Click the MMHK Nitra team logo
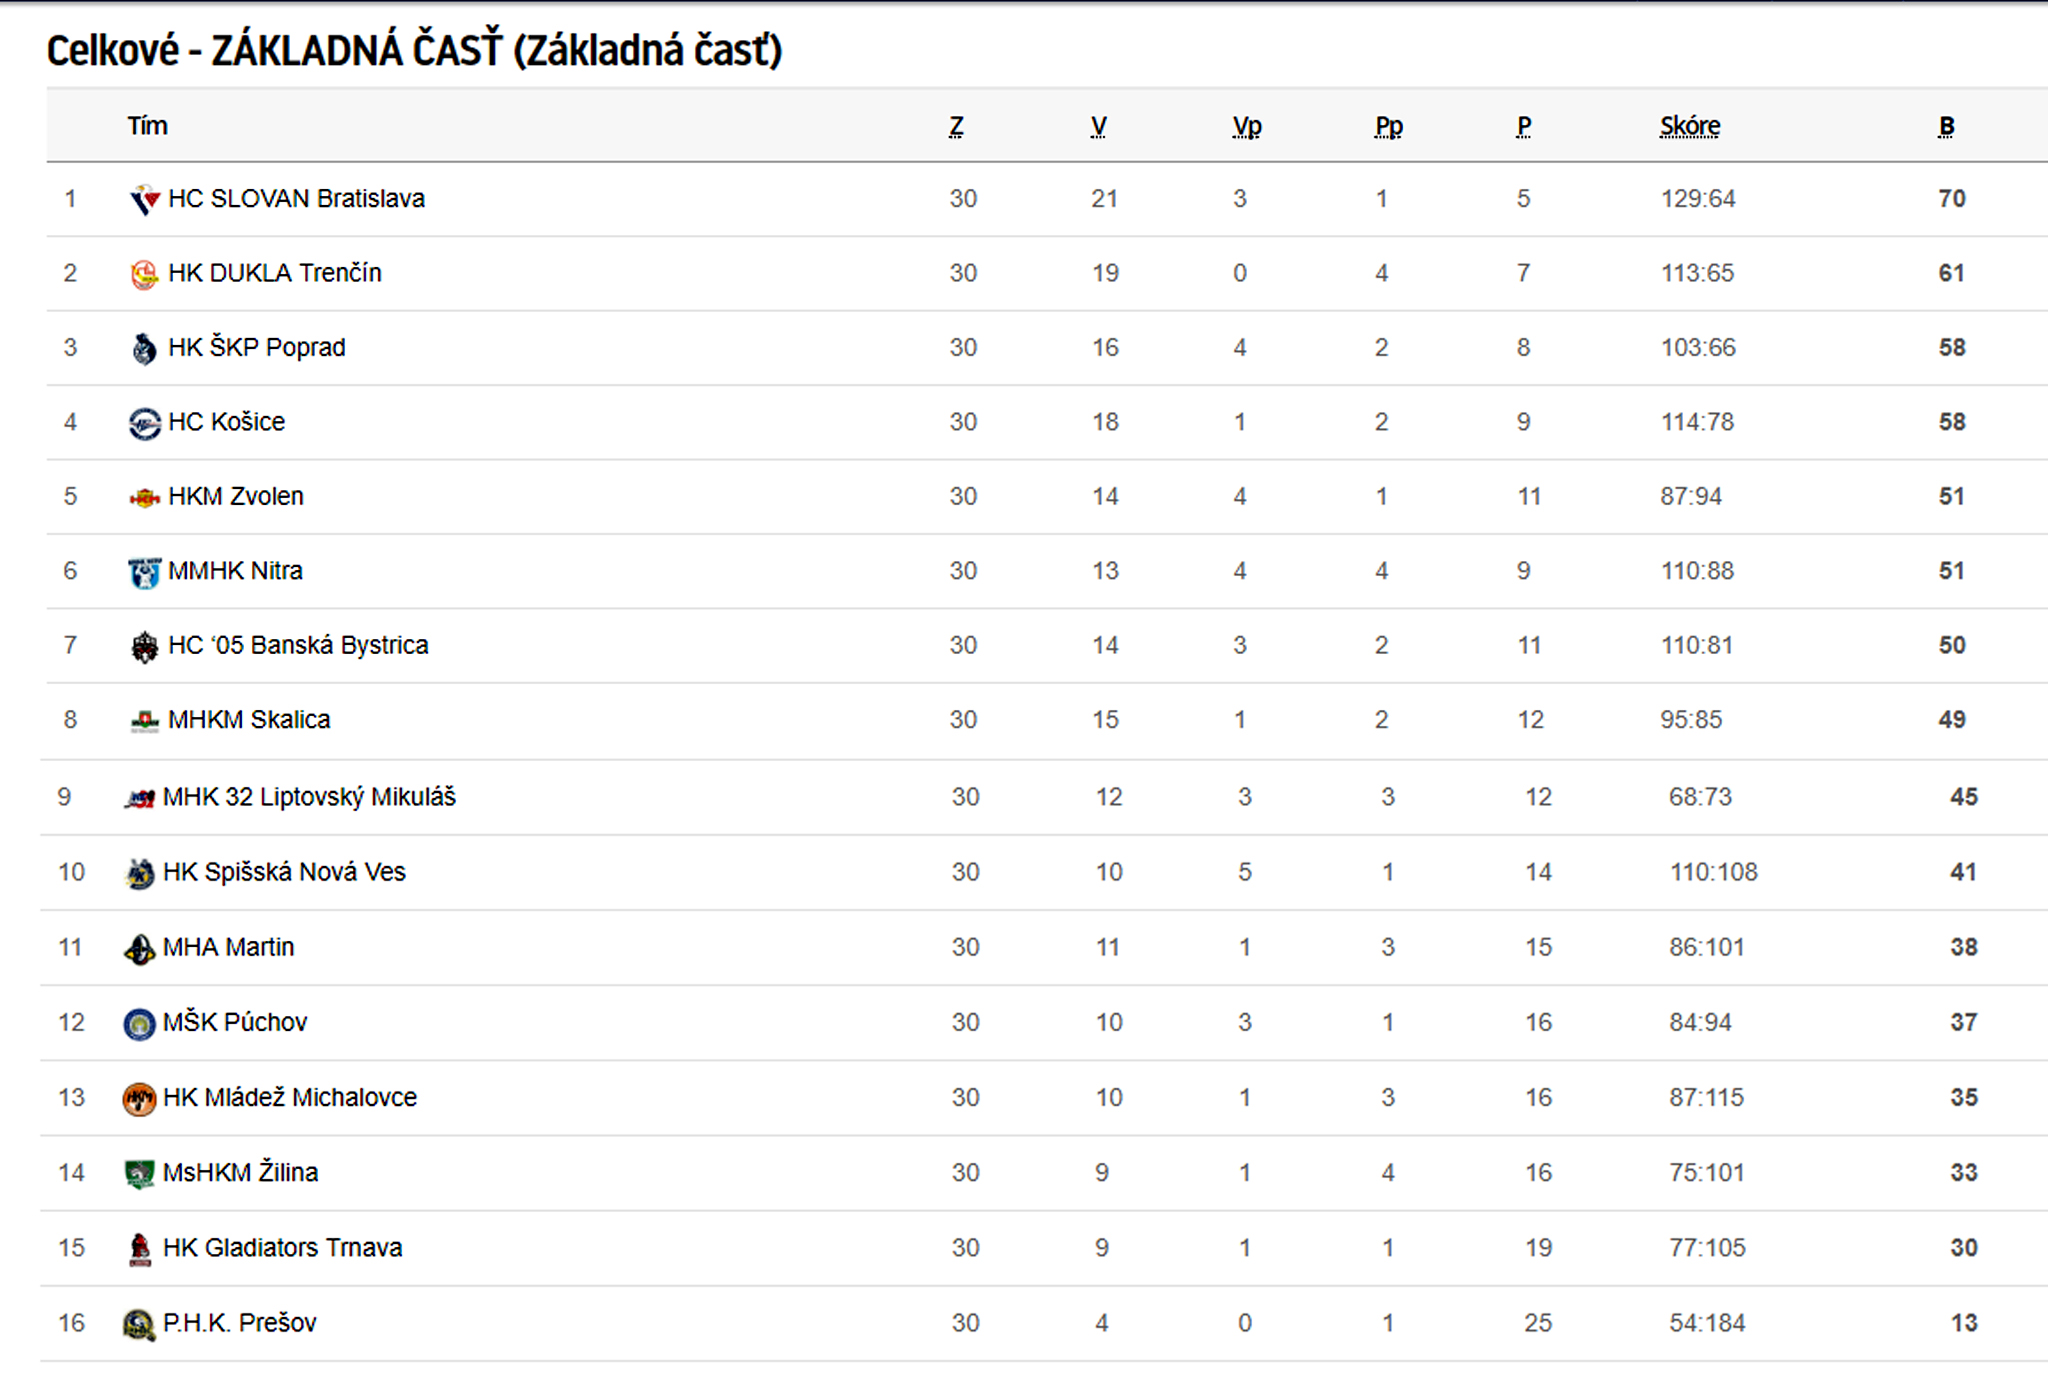Screen dimensions: 2048x1386 (x=145, y=572)
